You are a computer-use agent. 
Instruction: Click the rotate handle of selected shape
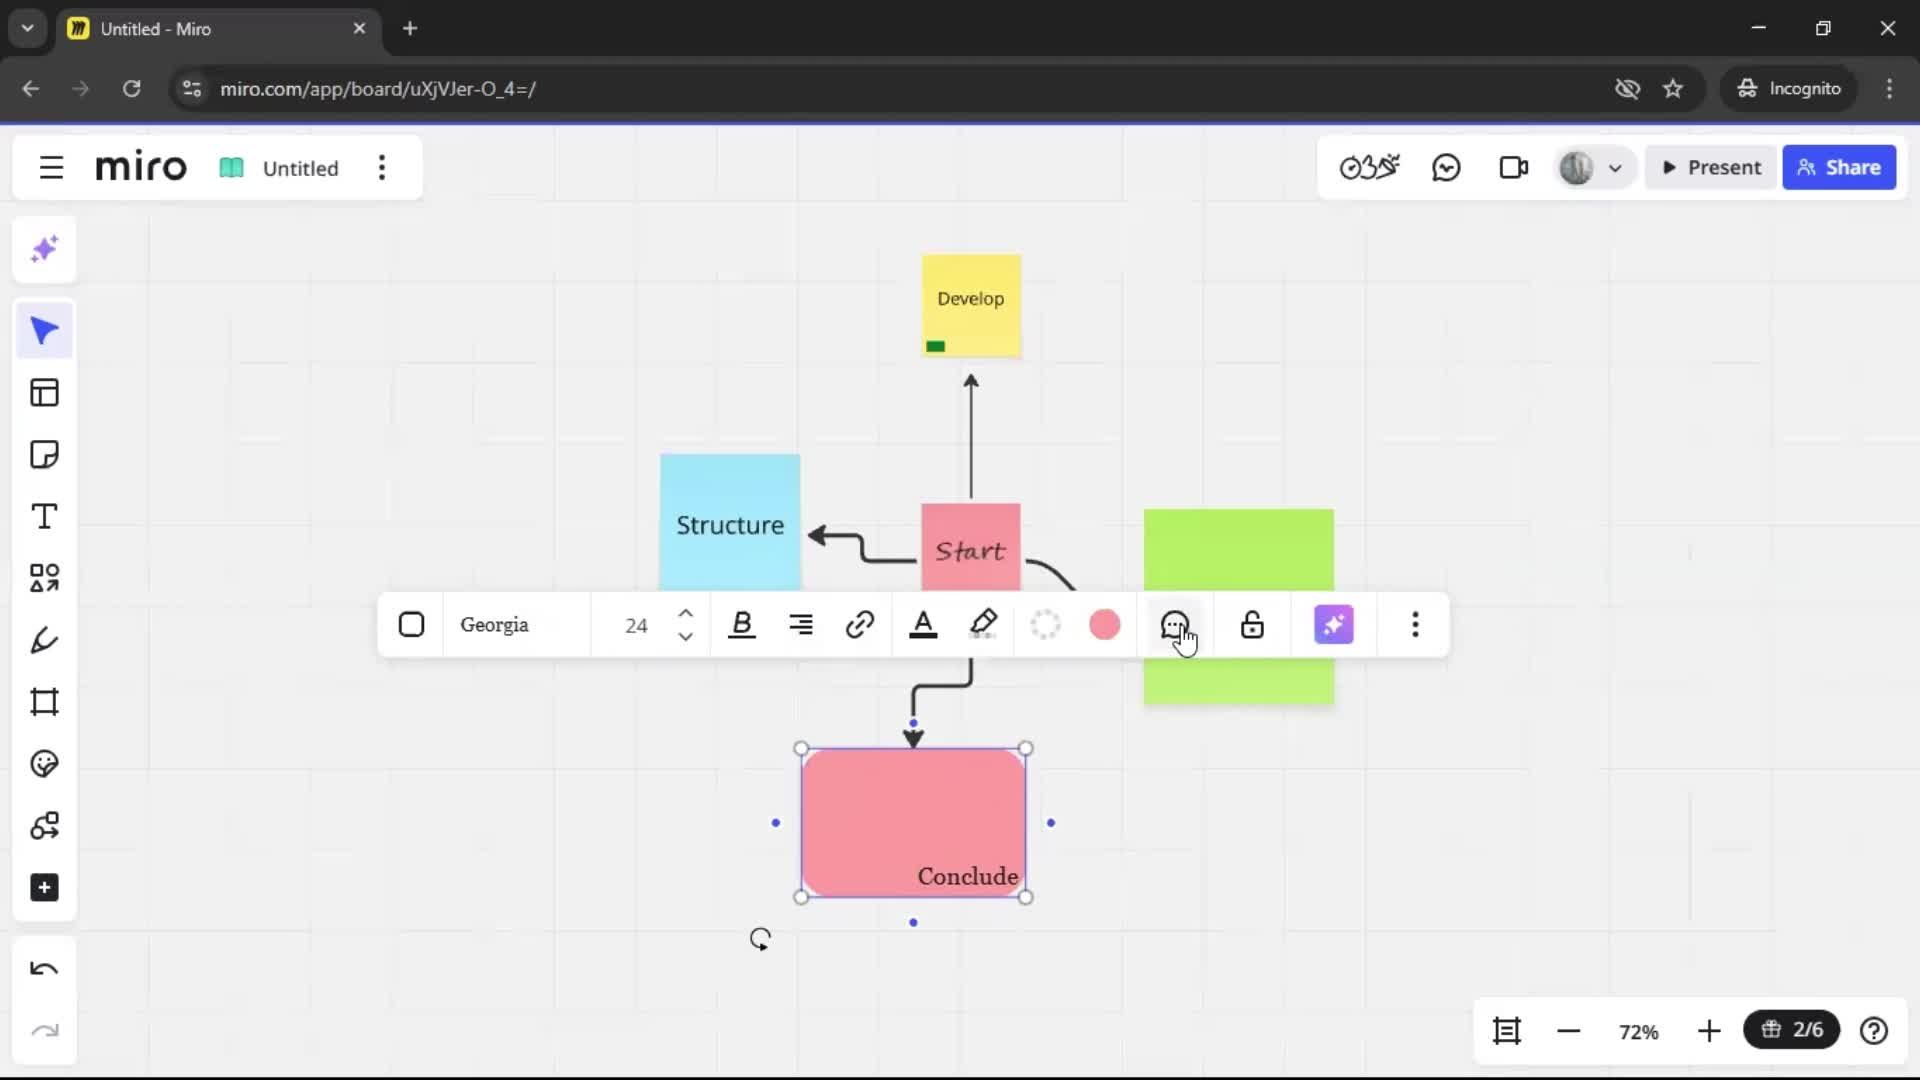point(760,939)
